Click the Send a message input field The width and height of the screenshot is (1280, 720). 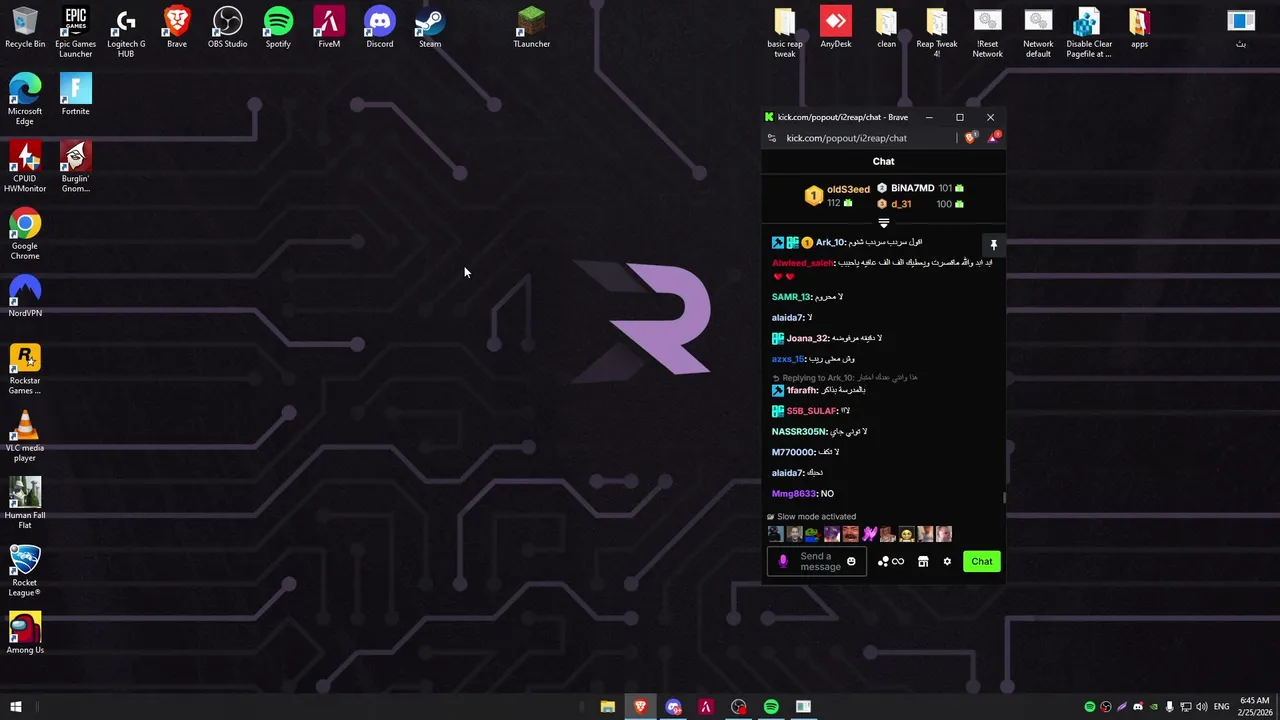816,562
